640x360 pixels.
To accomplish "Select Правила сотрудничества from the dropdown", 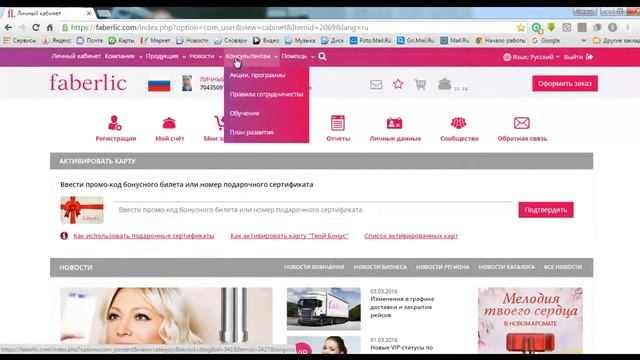I will tap(266, 94).
